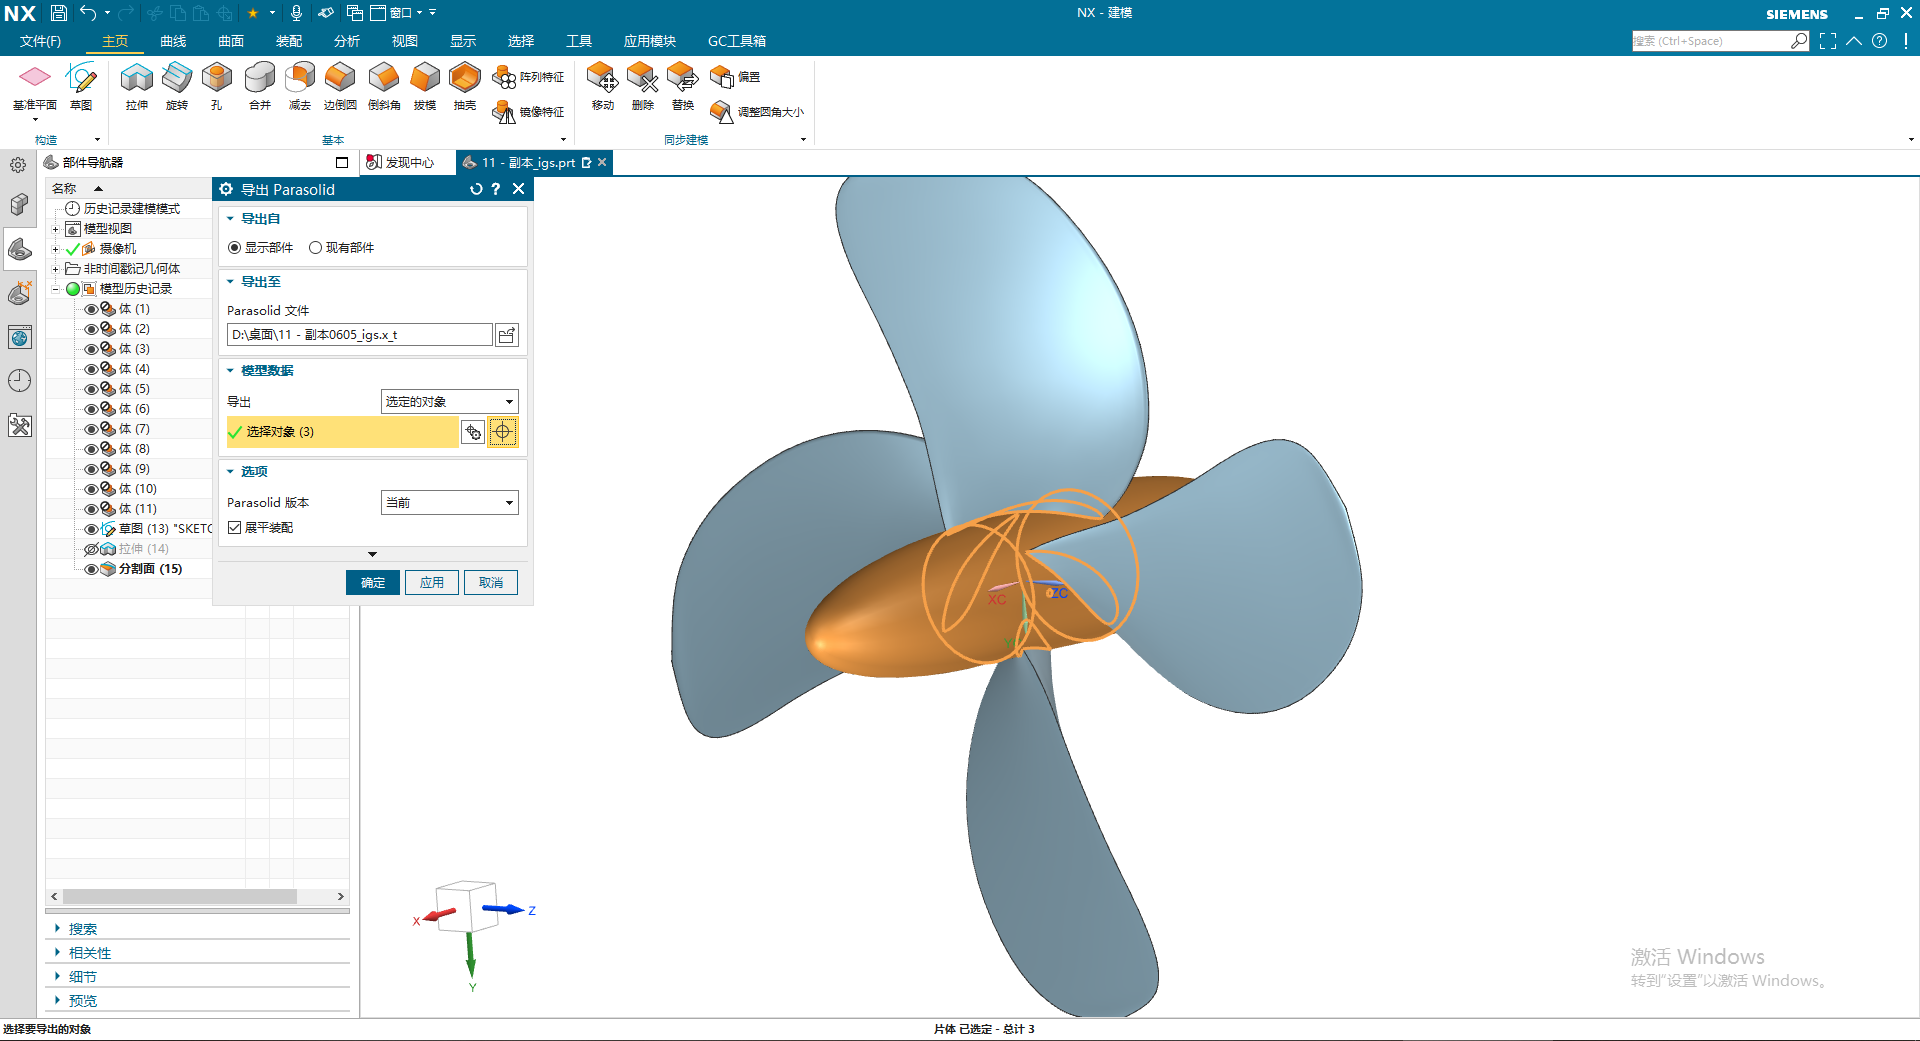The width and height of the screenshot is (1920, 1041).
Task: Click the 减去 subtract tool
Action: [300, 87]
